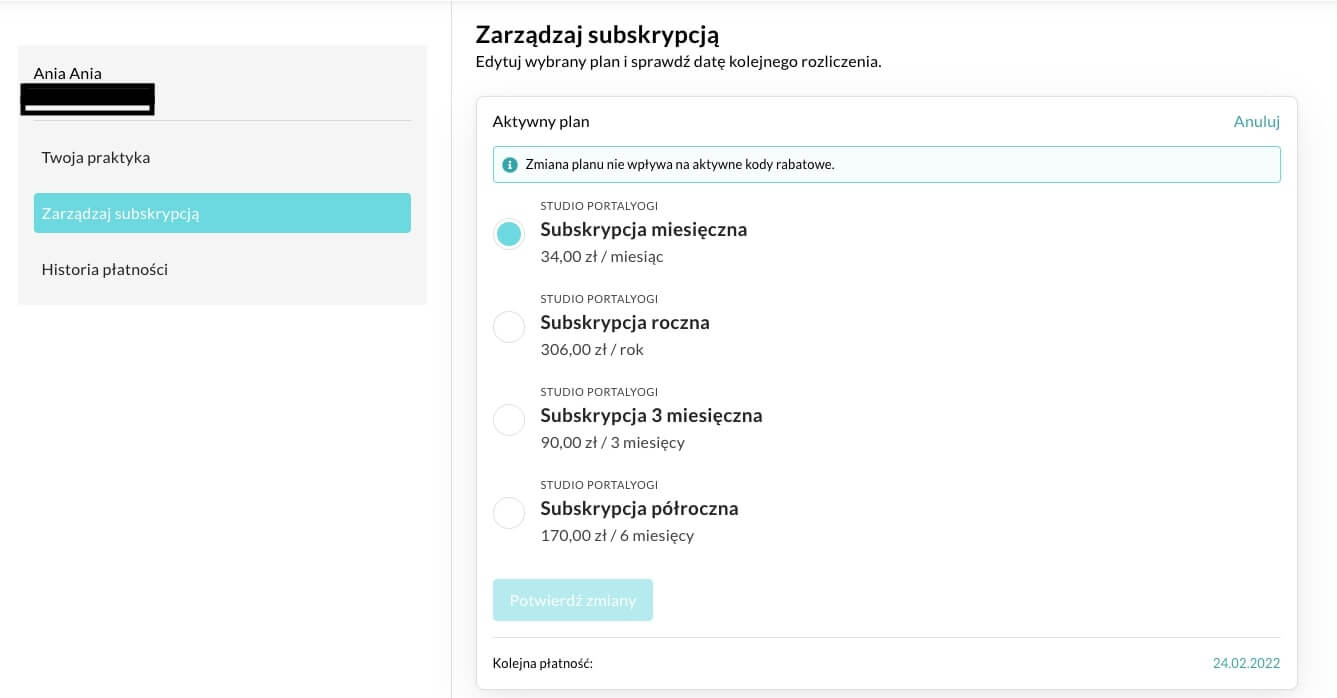
Task: Click the Subskrypcja 3 miesięczna plan title text
Action: click(x=651, y=416)
